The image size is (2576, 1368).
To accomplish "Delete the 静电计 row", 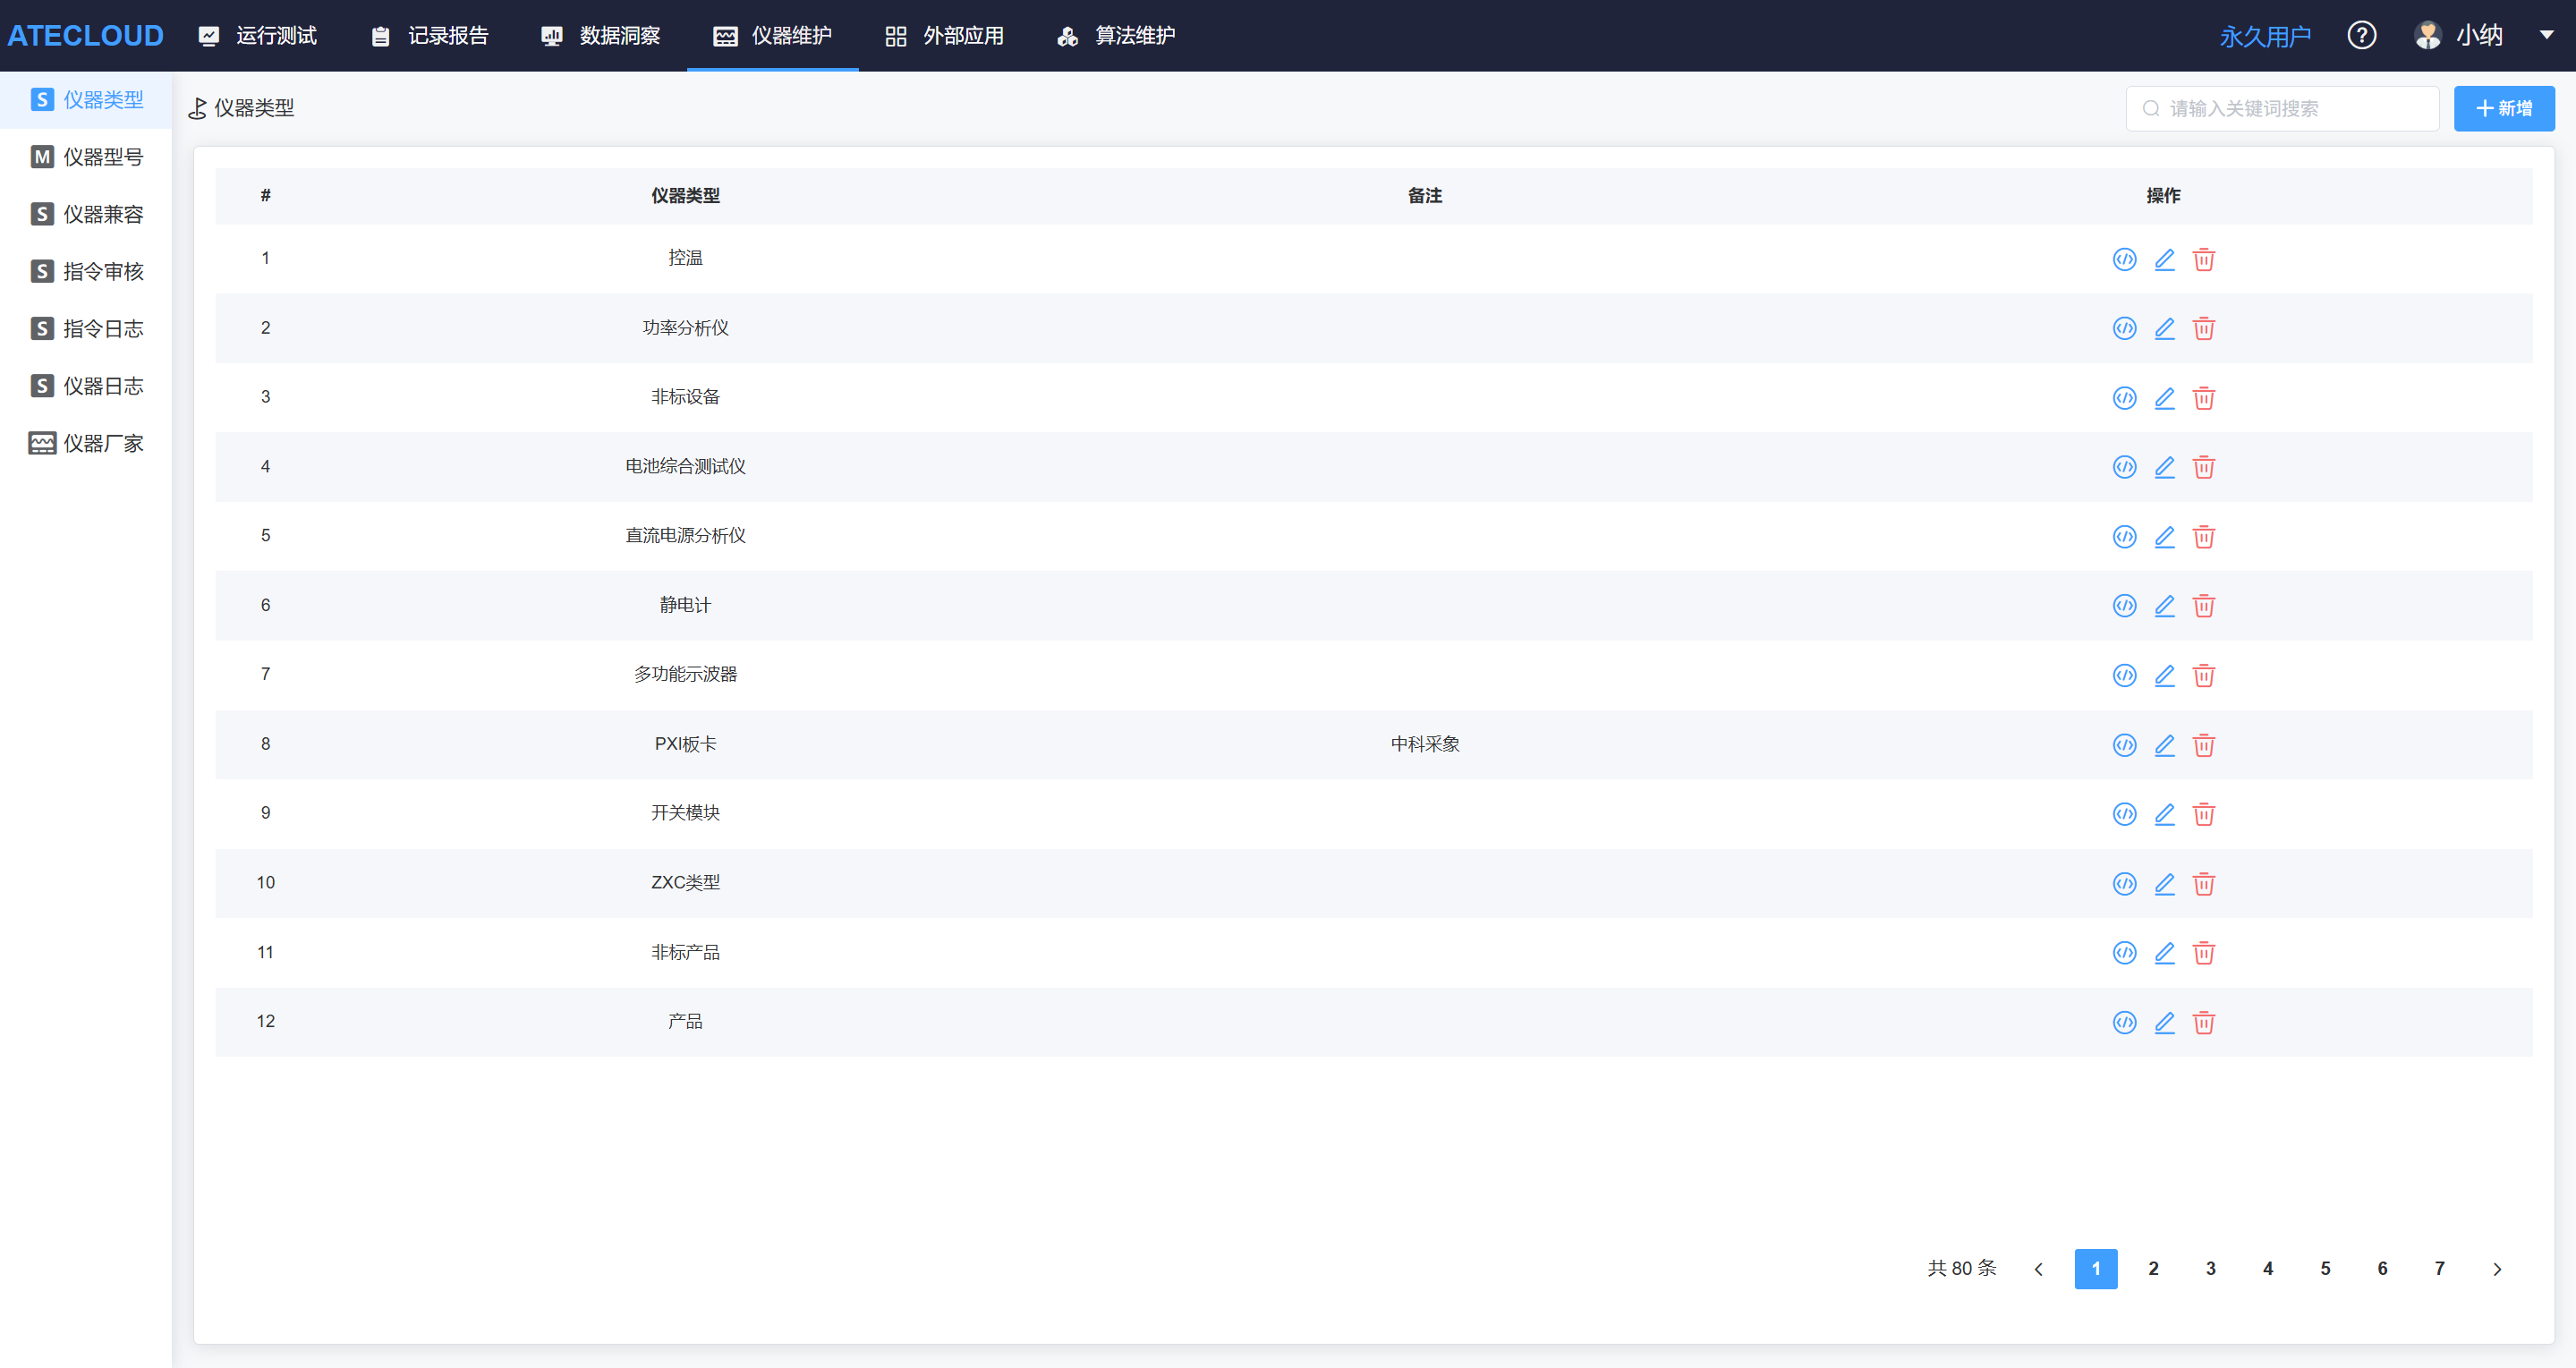I will pos(2203,606).
